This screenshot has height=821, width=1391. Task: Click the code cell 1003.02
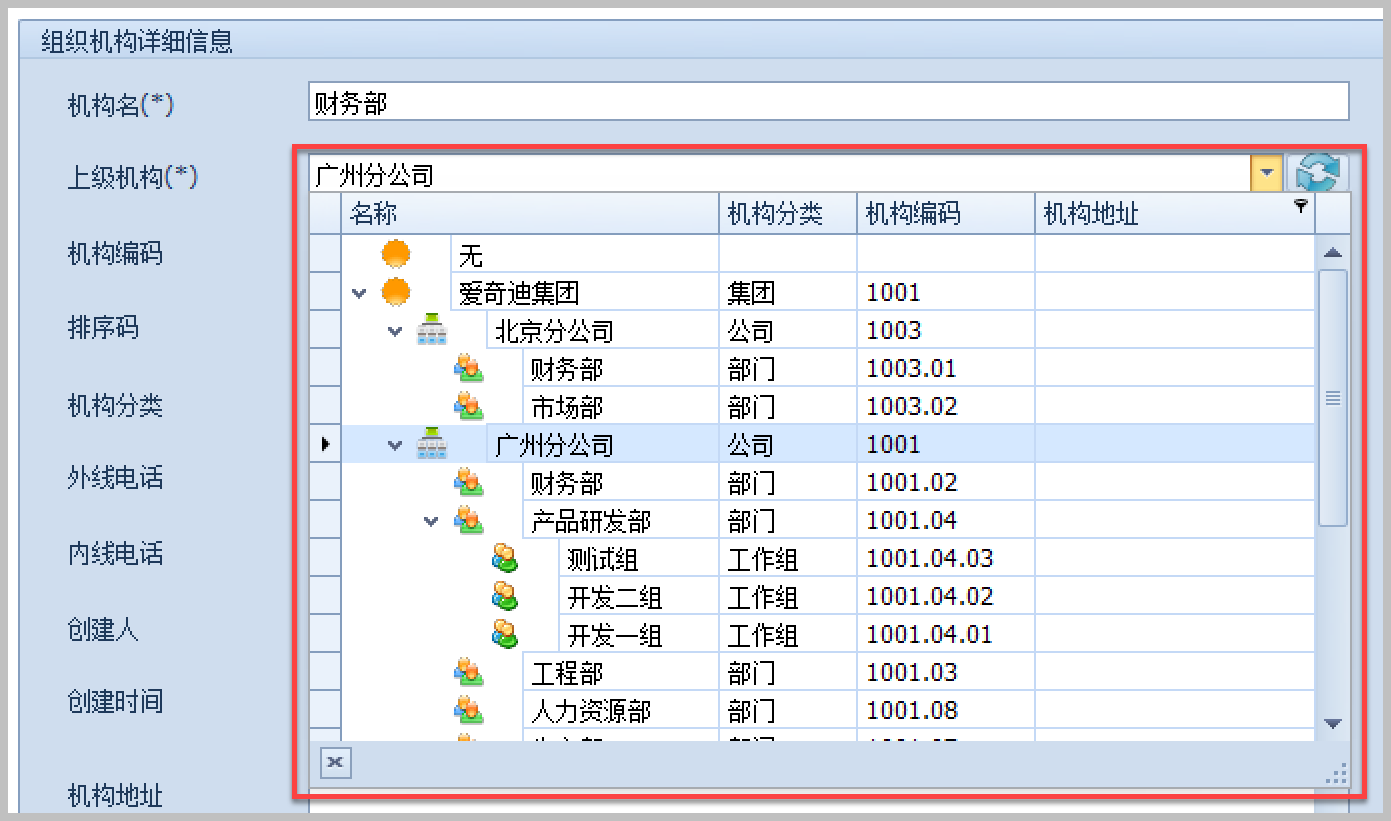(946, 407)
